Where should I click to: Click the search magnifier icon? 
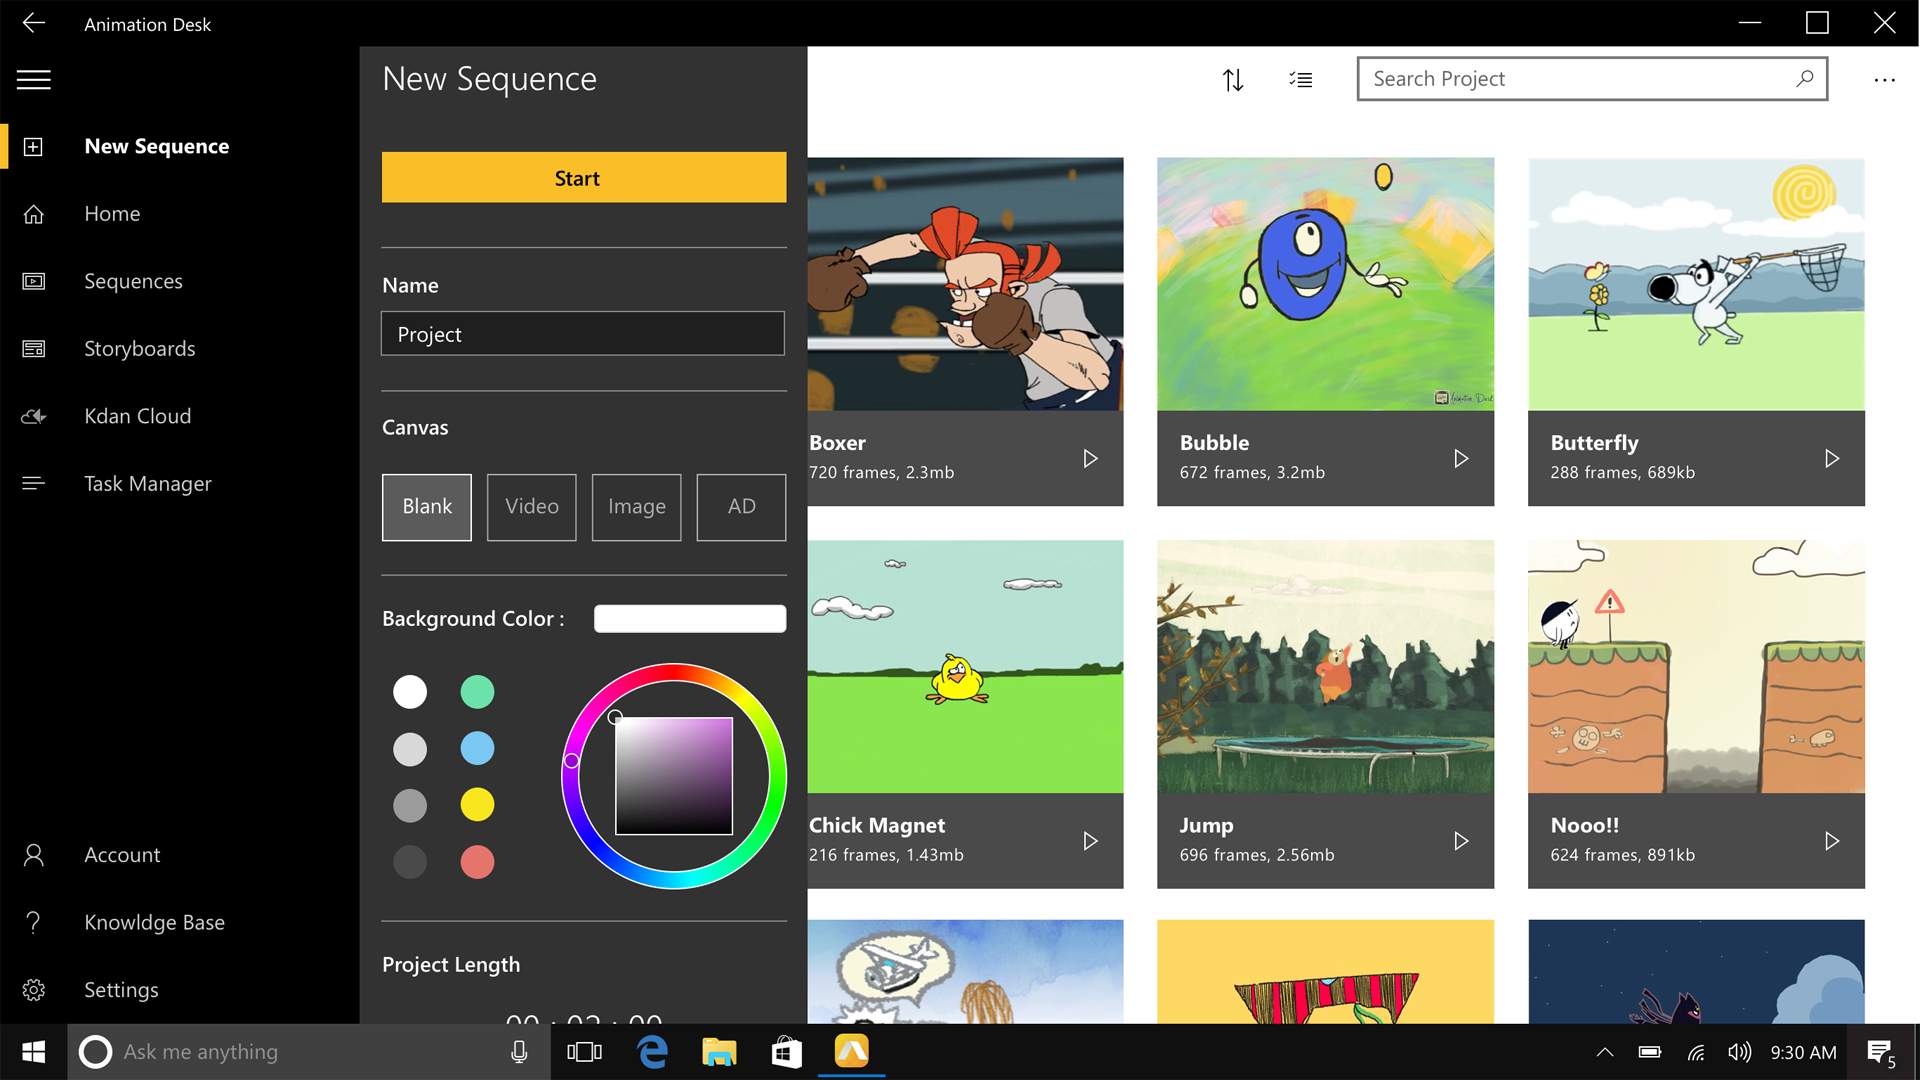(x=1804, y=78)
